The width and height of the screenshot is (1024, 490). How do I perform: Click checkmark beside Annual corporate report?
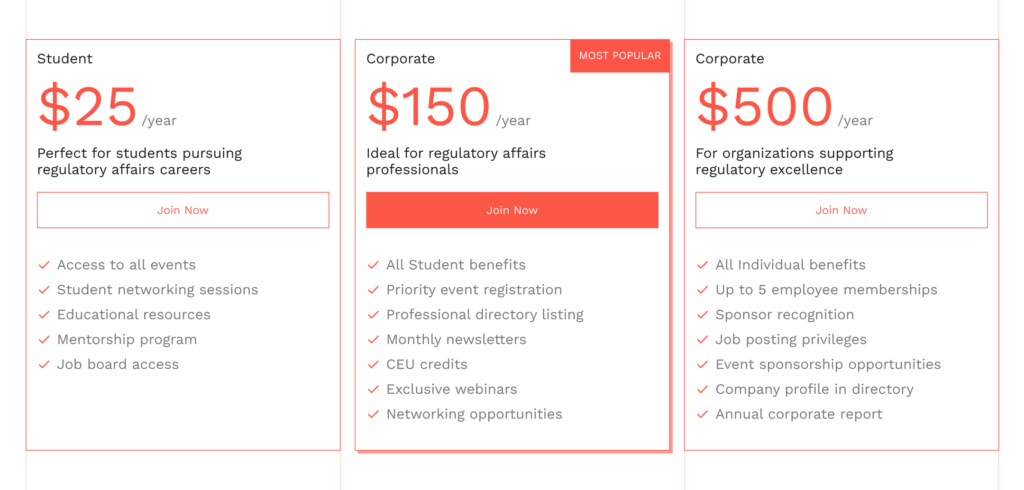(702, 415)
